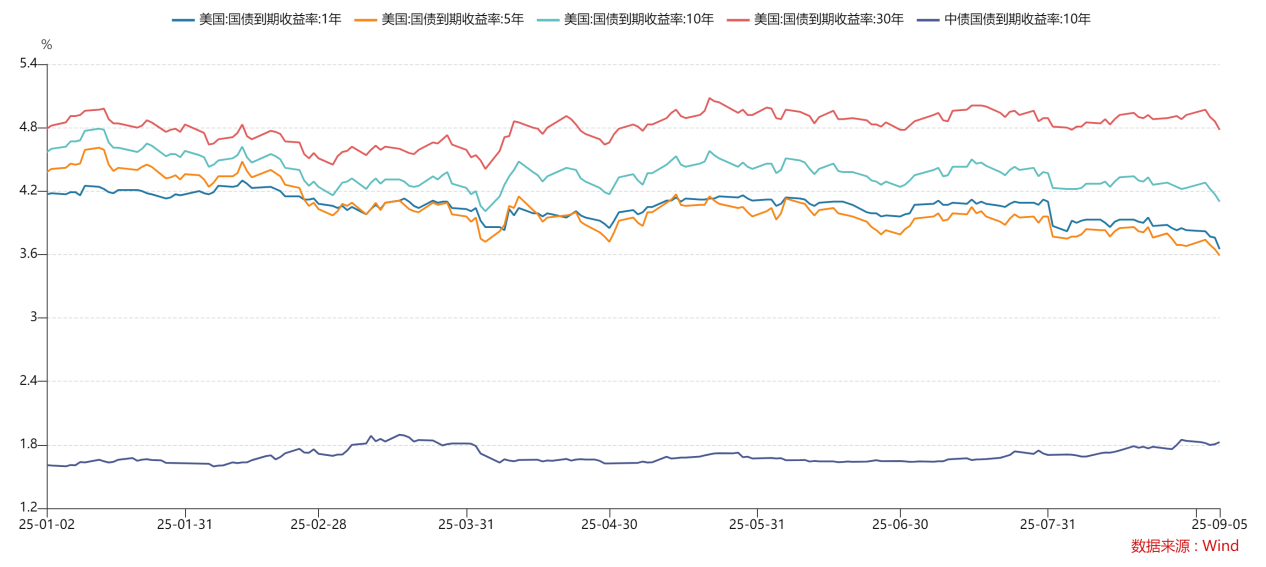Select the 25-09-05 x-axis date label
The image size is (1266, 567).
pyautogui.click(x=1219, y=524)
